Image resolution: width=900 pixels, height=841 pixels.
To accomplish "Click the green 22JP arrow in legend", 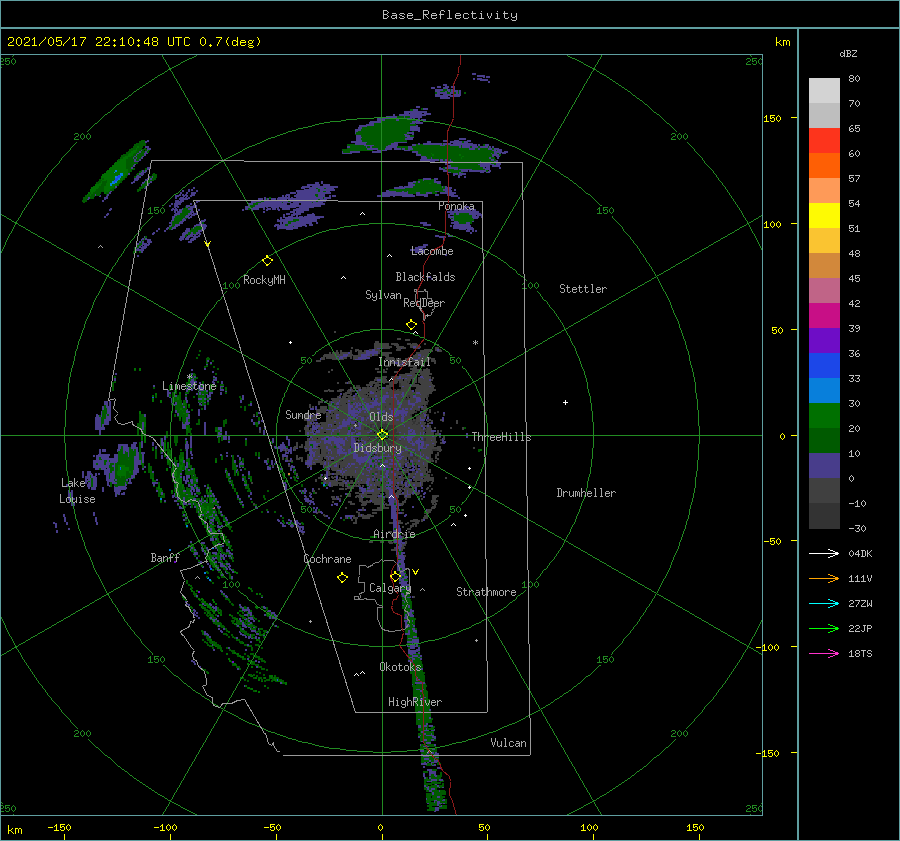I will click(x=824, y=629).
